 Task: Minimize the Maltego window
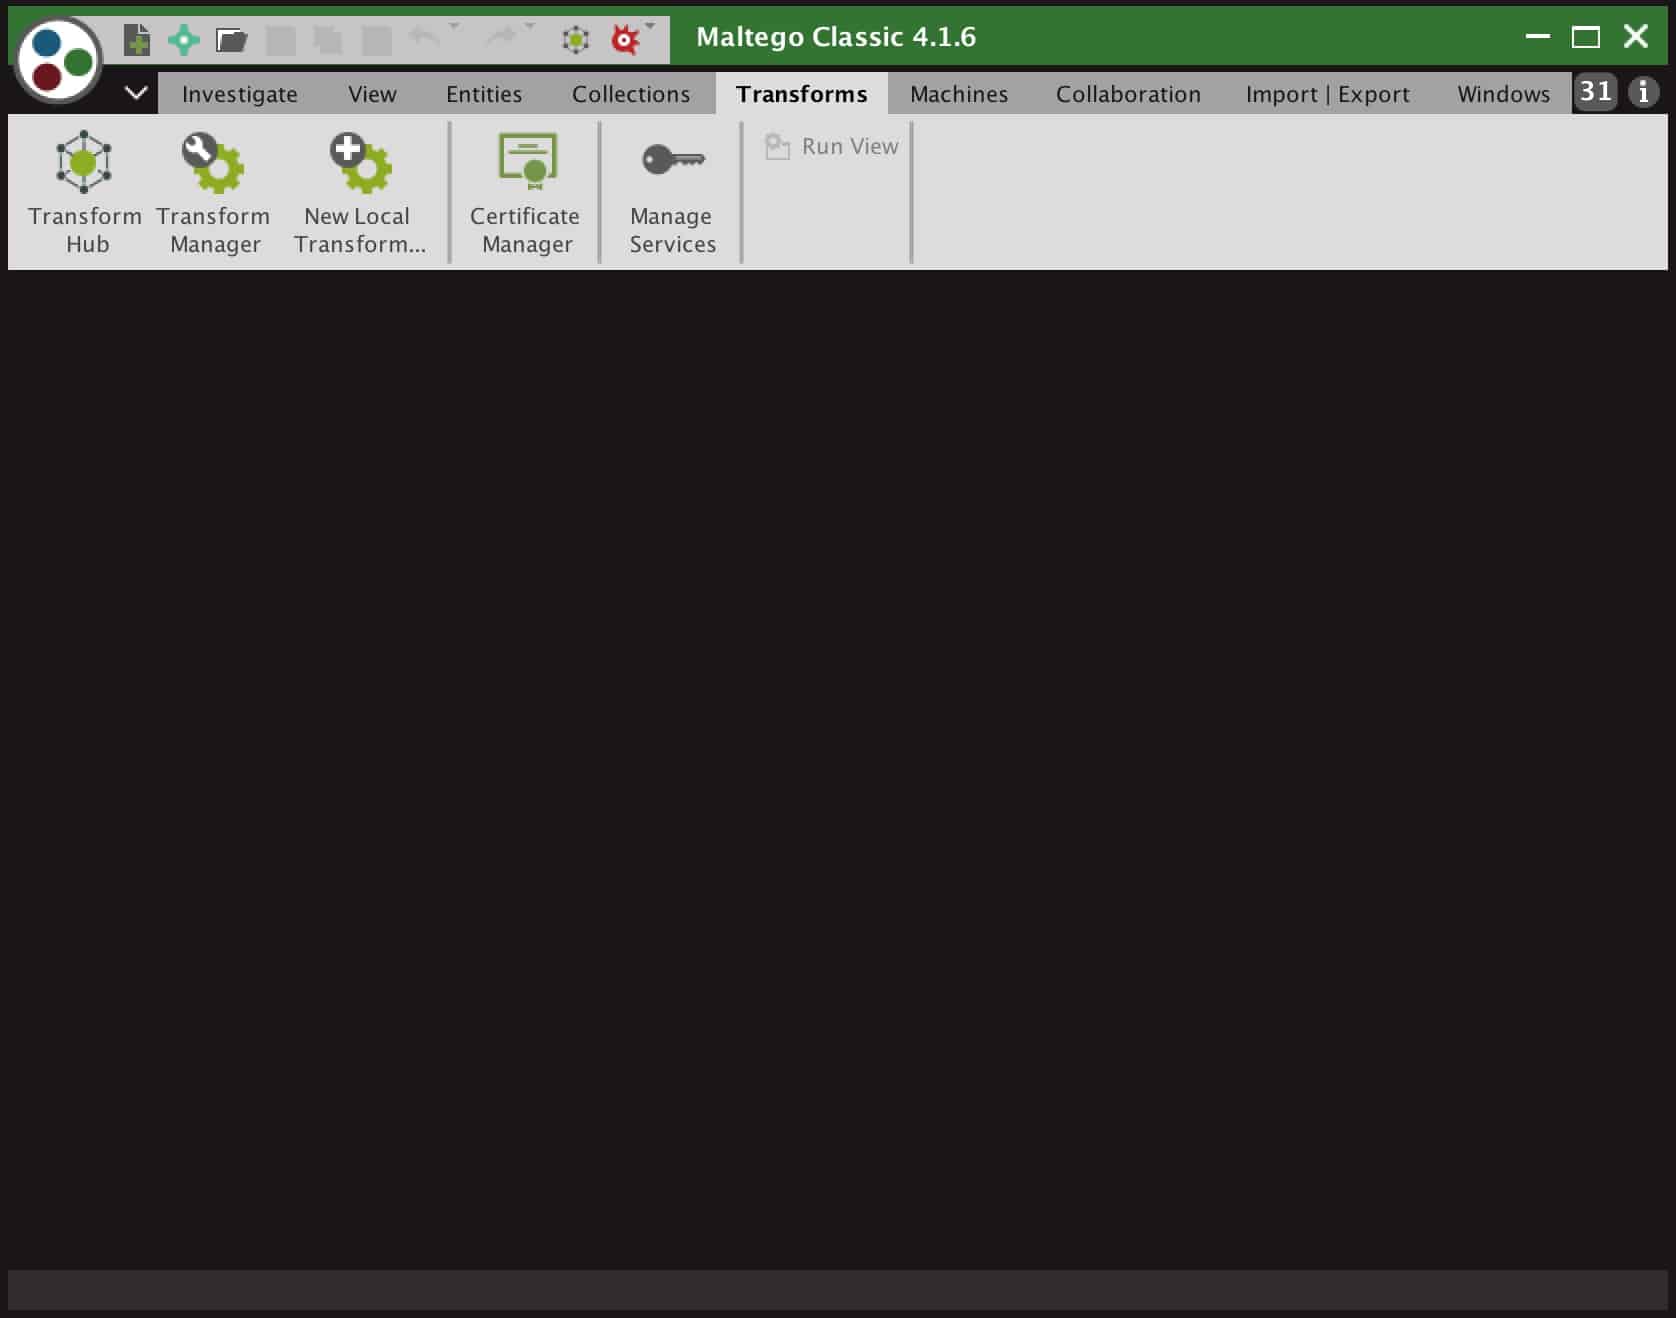pyautogui.click(x=1538, y=37)
